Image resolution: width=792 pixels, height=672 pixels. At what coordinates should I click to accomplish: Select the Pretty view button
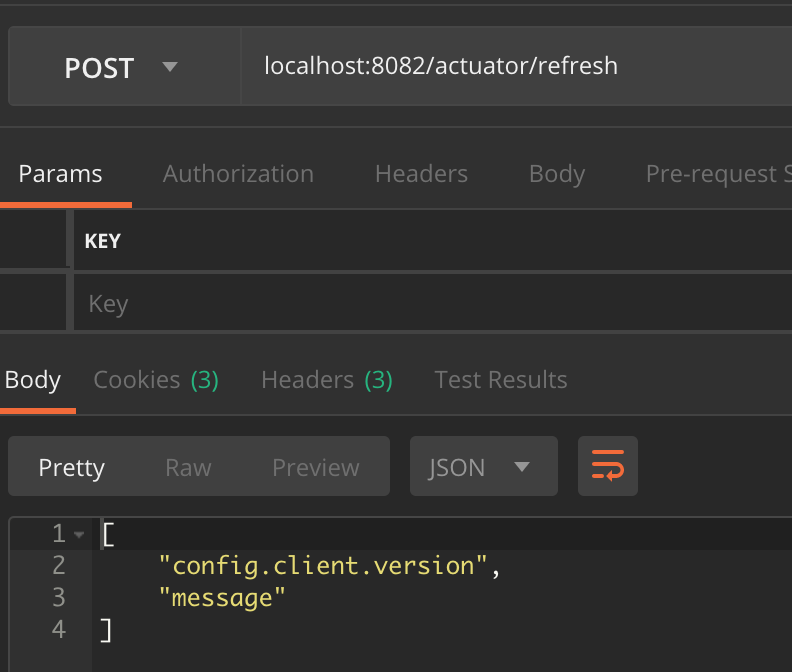coord(72,467)
